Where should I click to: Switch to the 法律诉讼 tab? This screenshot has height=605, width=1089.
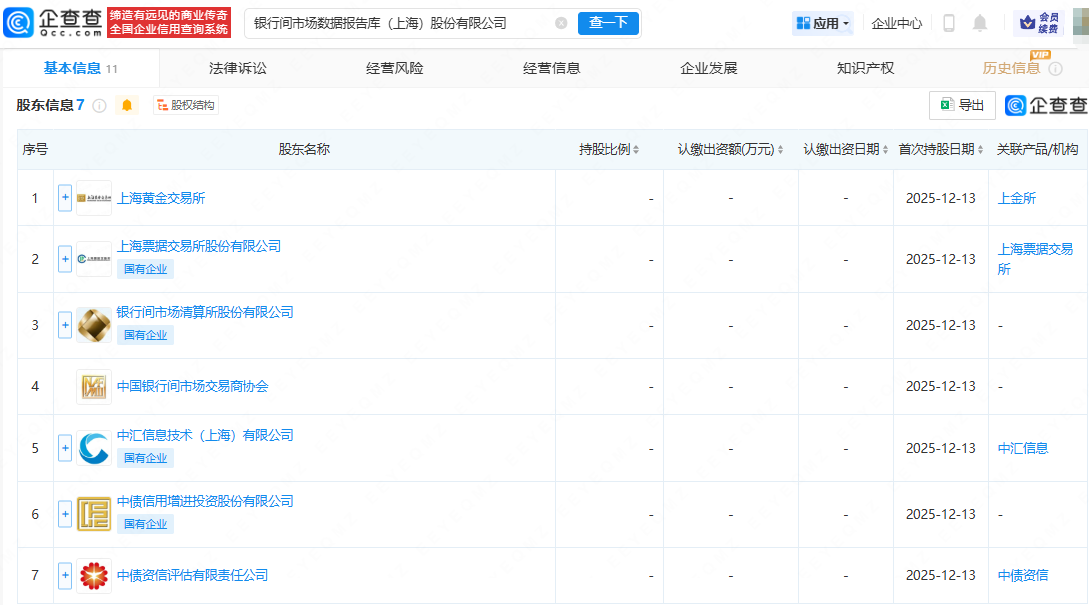pos(238,68)
